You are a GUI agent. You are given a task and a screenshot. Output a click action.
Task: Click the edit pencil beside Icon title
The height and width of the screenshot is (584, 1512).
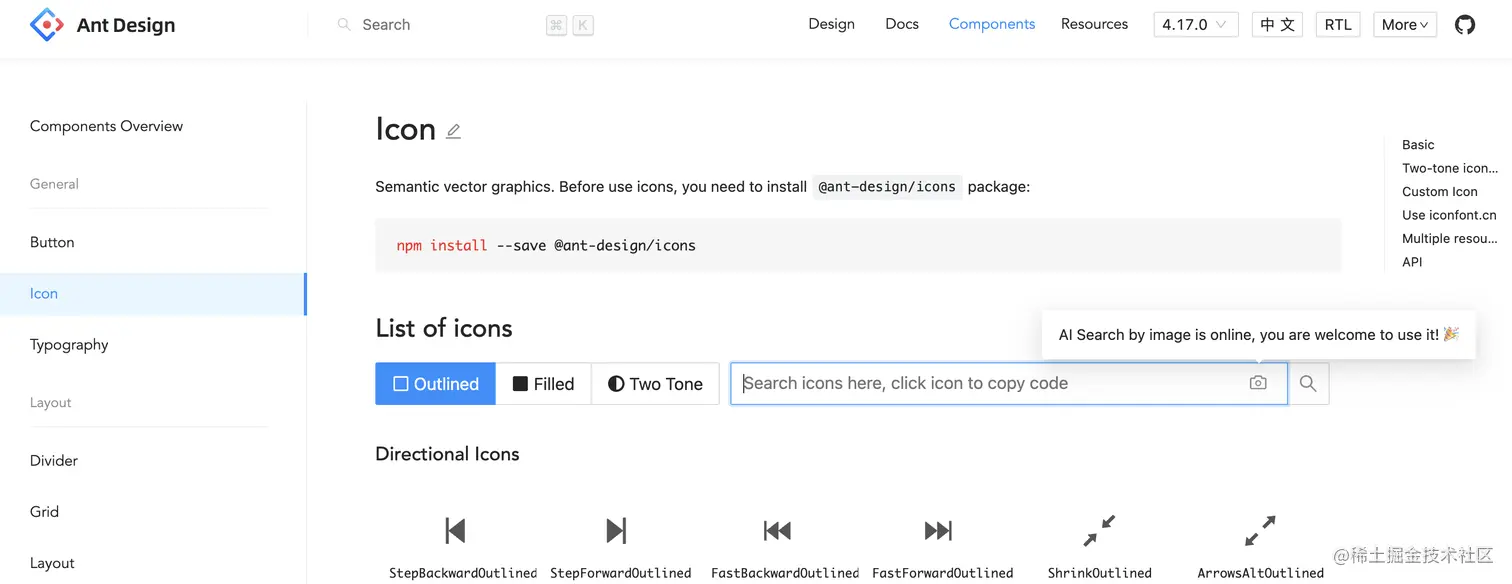tap(454, 131)
